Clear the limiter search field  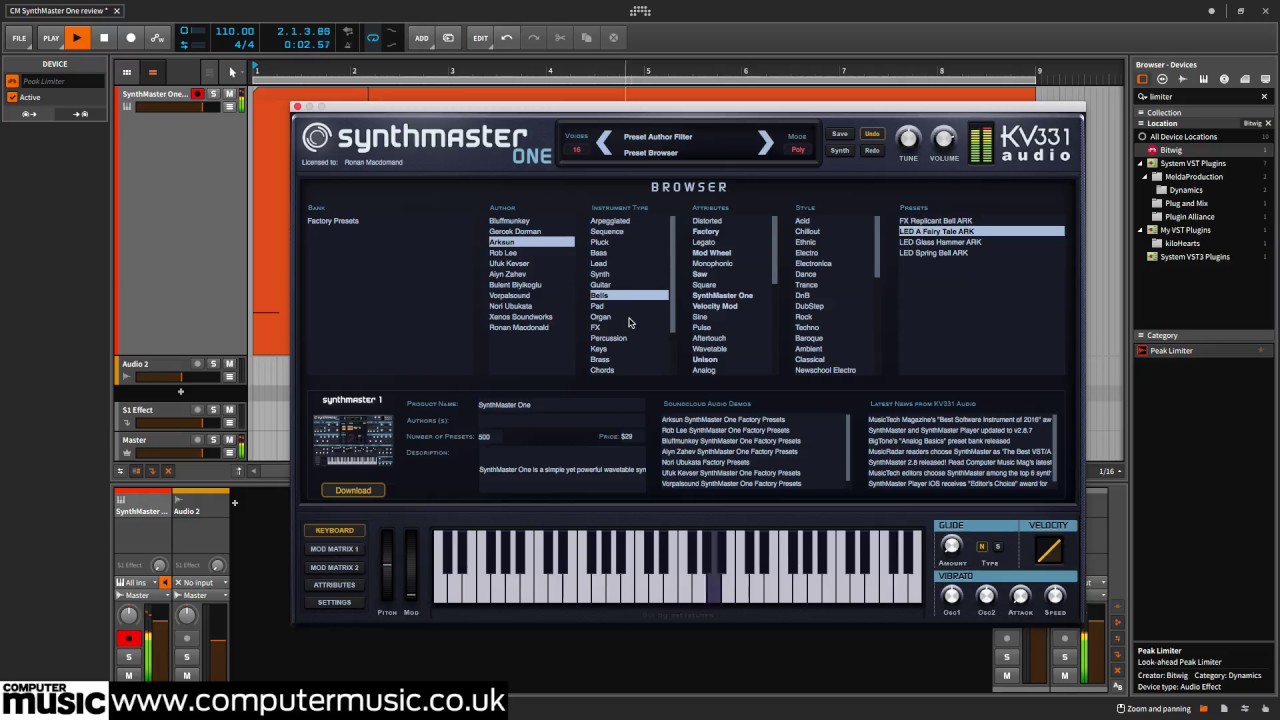(x=1264, y=97)
